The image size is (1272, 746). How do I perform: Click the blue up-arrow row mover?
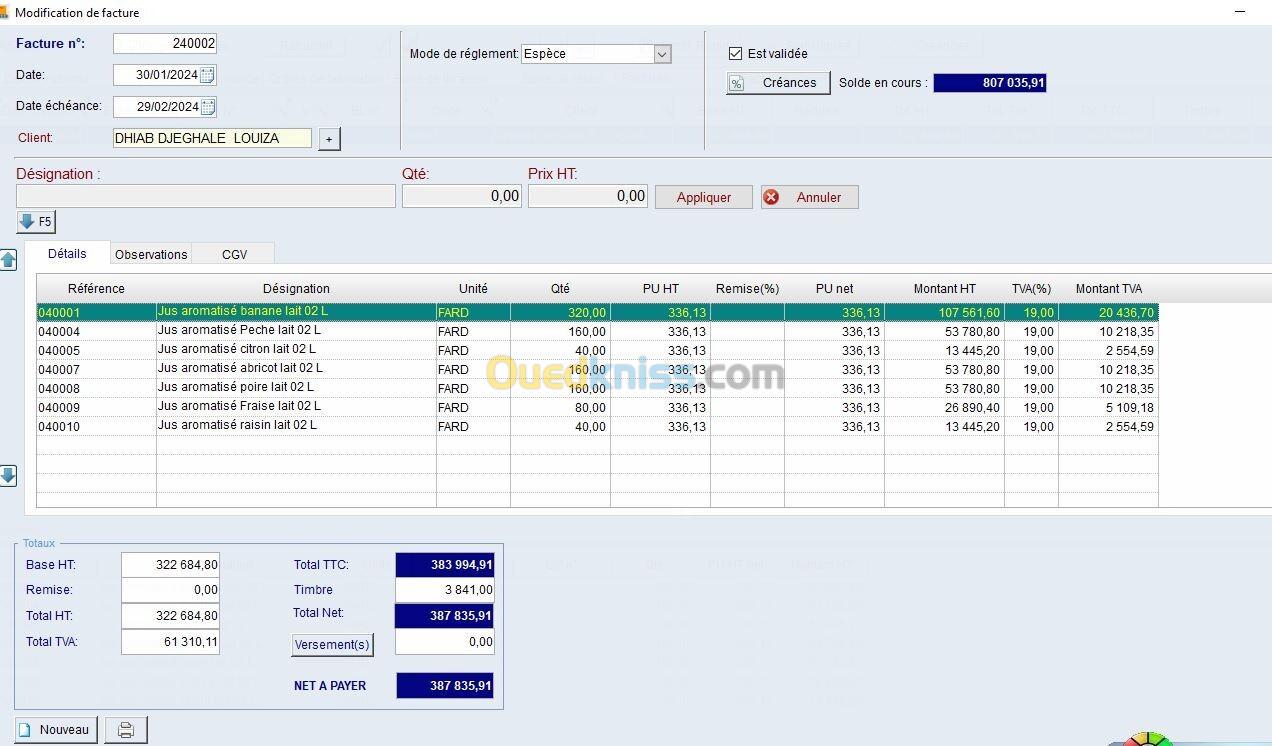(x=8, y=260)
